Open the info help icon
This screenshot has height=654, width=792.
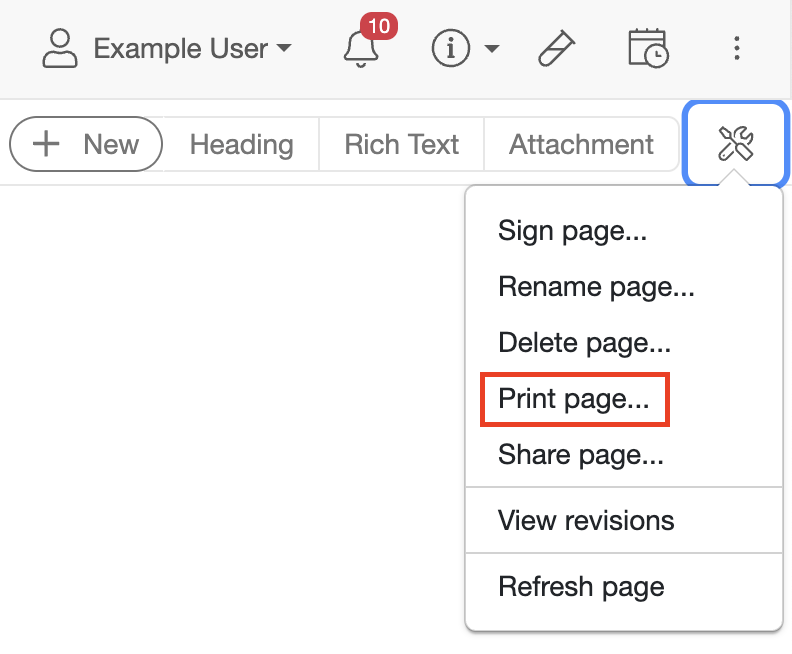[x=451, y=48]
